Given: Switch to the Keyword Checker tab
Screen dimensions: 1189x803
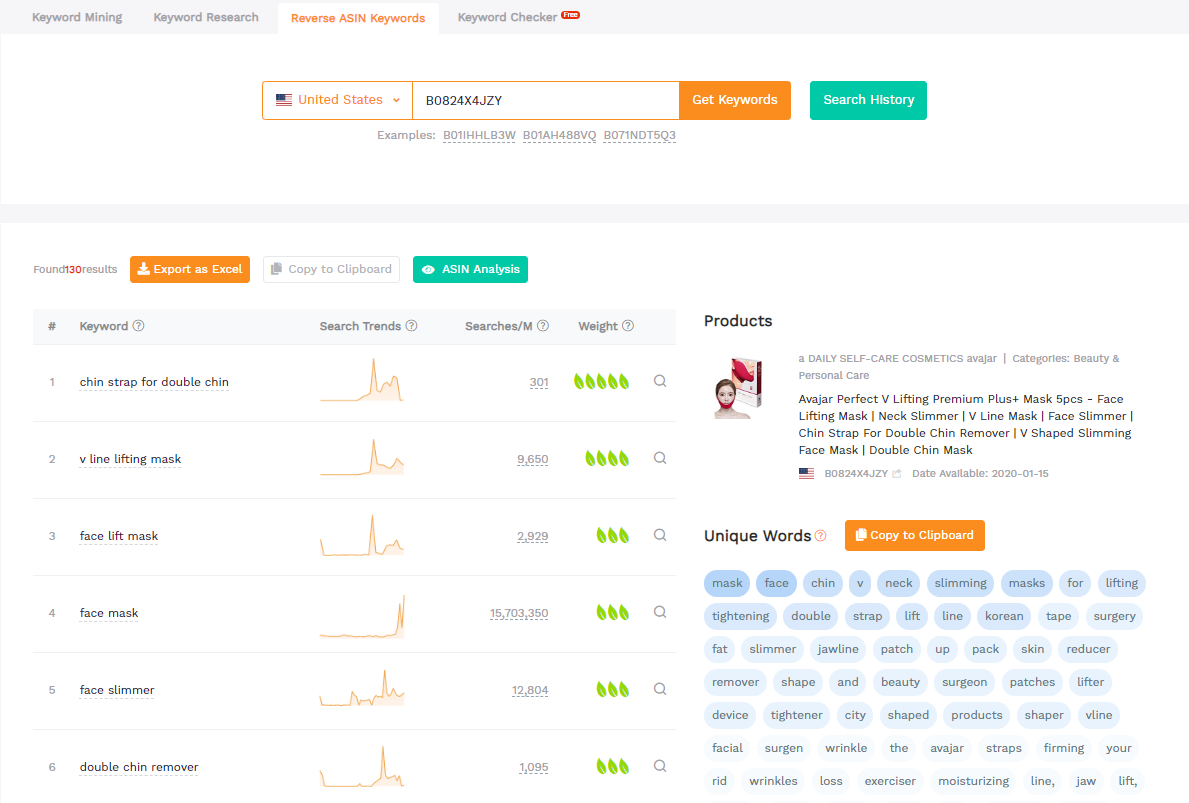Looking at the screenshot, I should 507,17.
